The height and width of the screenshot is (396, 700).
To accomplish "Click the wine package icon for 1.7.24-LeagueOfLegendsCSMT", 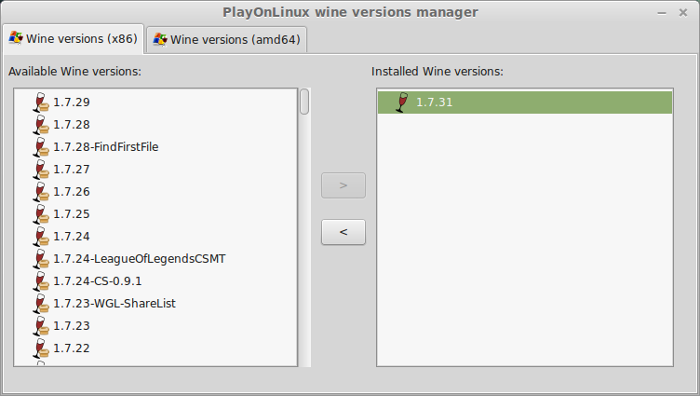I will point(41,259).
